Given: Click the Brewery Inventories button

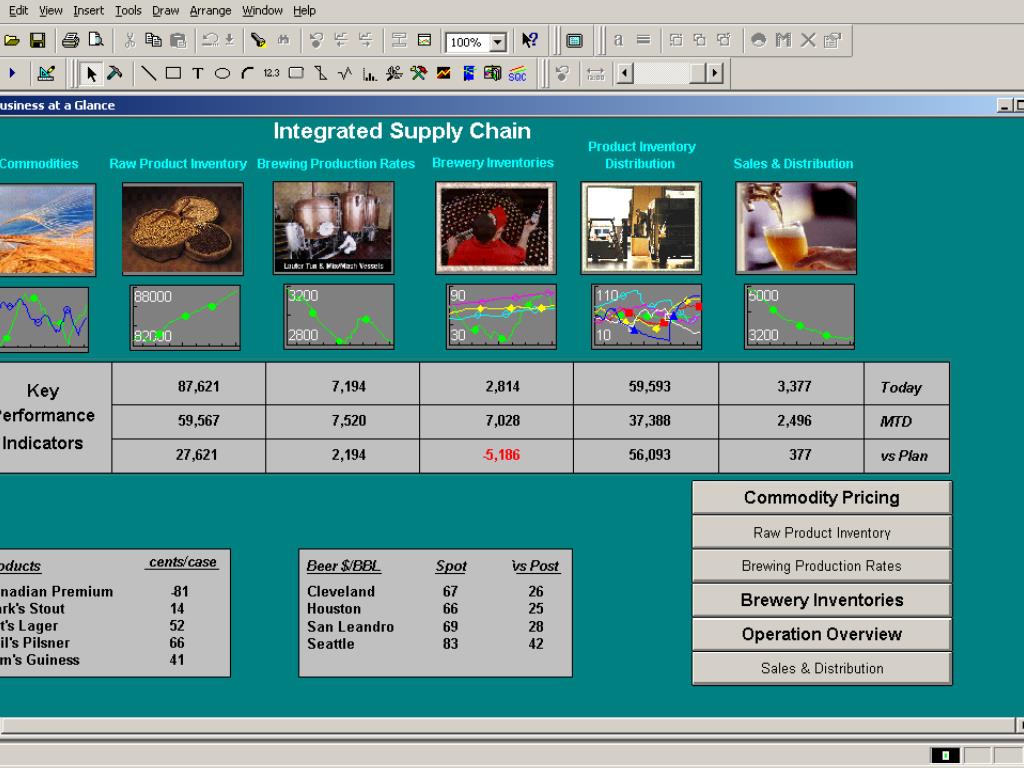Looking at the screenshot, I should pos(822,600).
